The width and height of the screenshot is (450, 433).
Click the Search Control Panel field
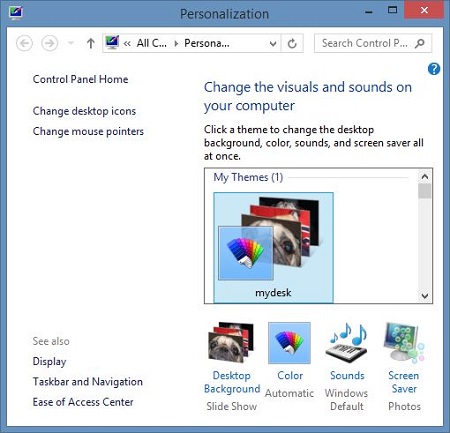click(x=373, y=43)
